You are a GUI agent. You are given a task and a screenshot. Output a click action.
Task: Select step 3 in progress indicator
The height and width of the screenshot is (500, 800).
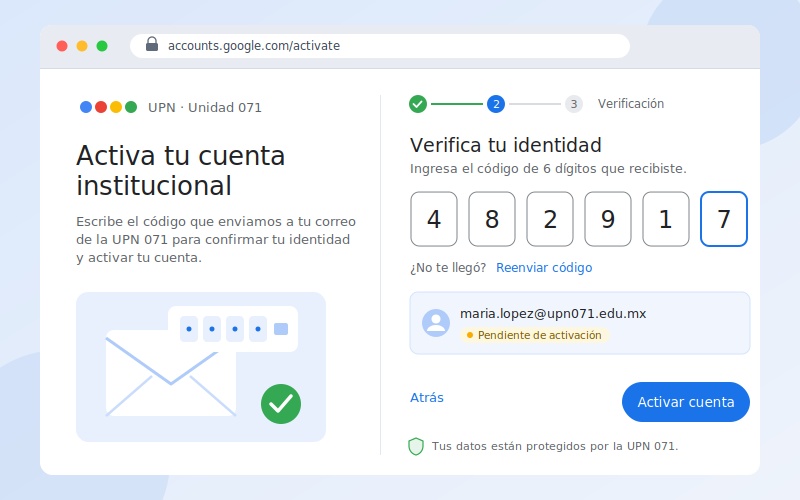[573, 104]
